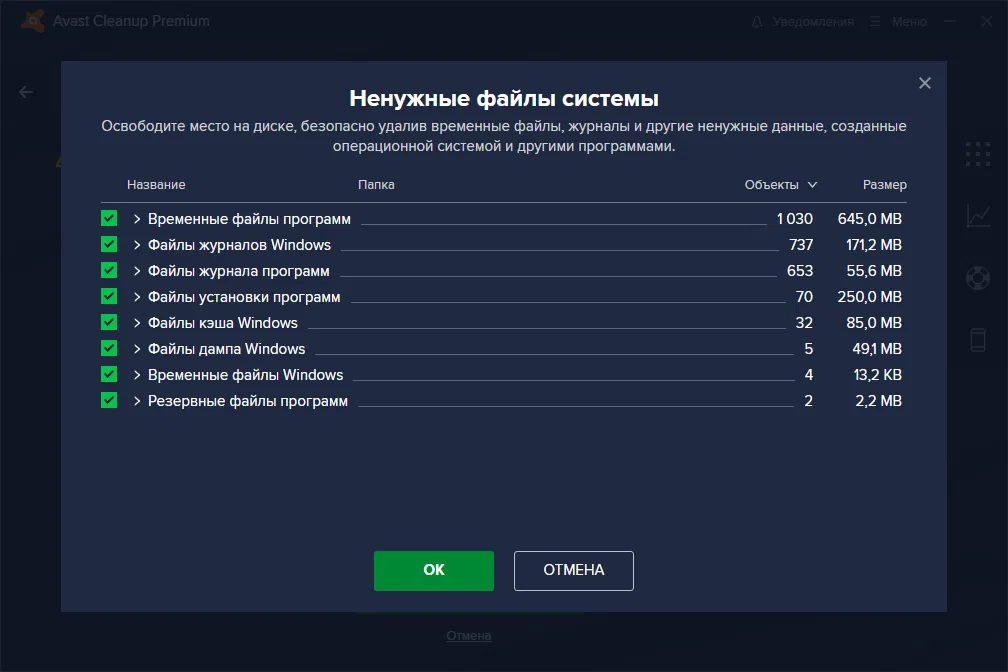The height and width of the screenshot is (672, 1008).
Task: Select the dashboard grid icon in sidebar
Action: click(x=976, y=153)
